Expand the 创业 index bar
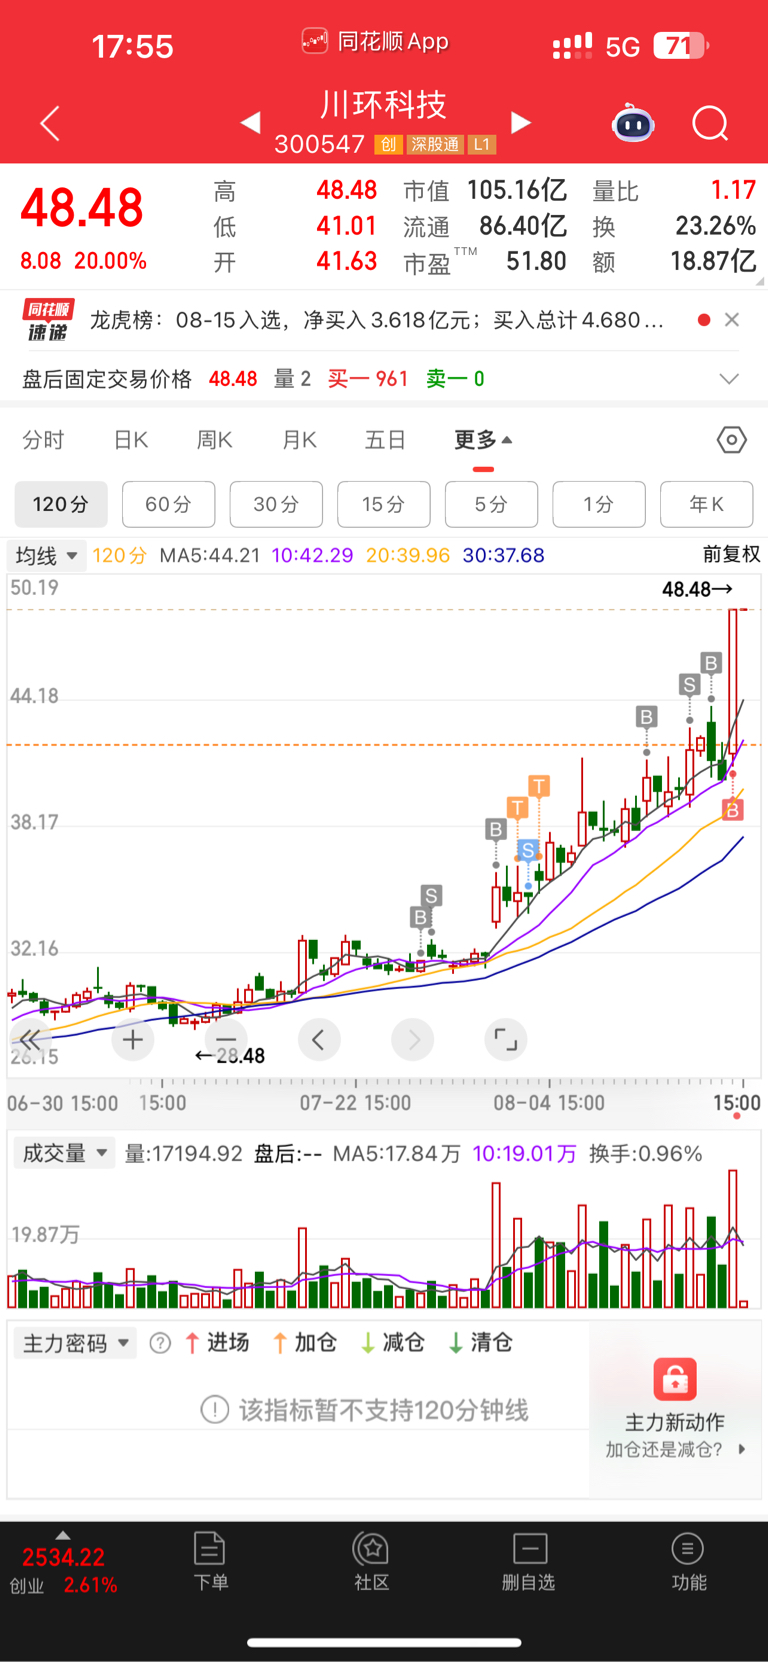Viewport: 768px width, 1662px height. [63, 1564]
